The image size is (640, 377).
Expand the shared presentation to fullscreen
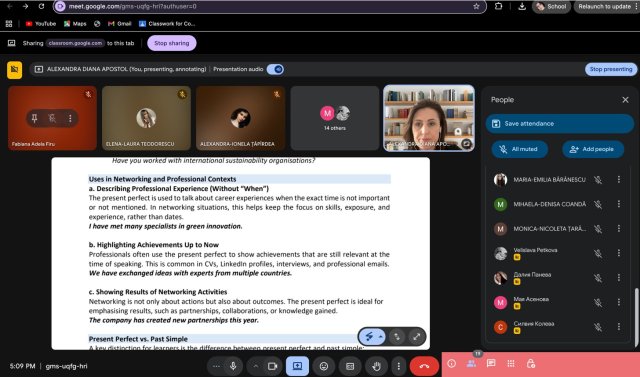point(416,337)
